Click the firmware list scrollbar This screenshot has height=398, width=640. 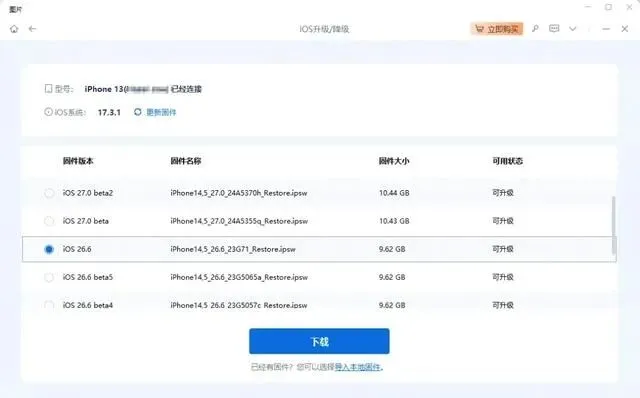(x=613, y=225)
